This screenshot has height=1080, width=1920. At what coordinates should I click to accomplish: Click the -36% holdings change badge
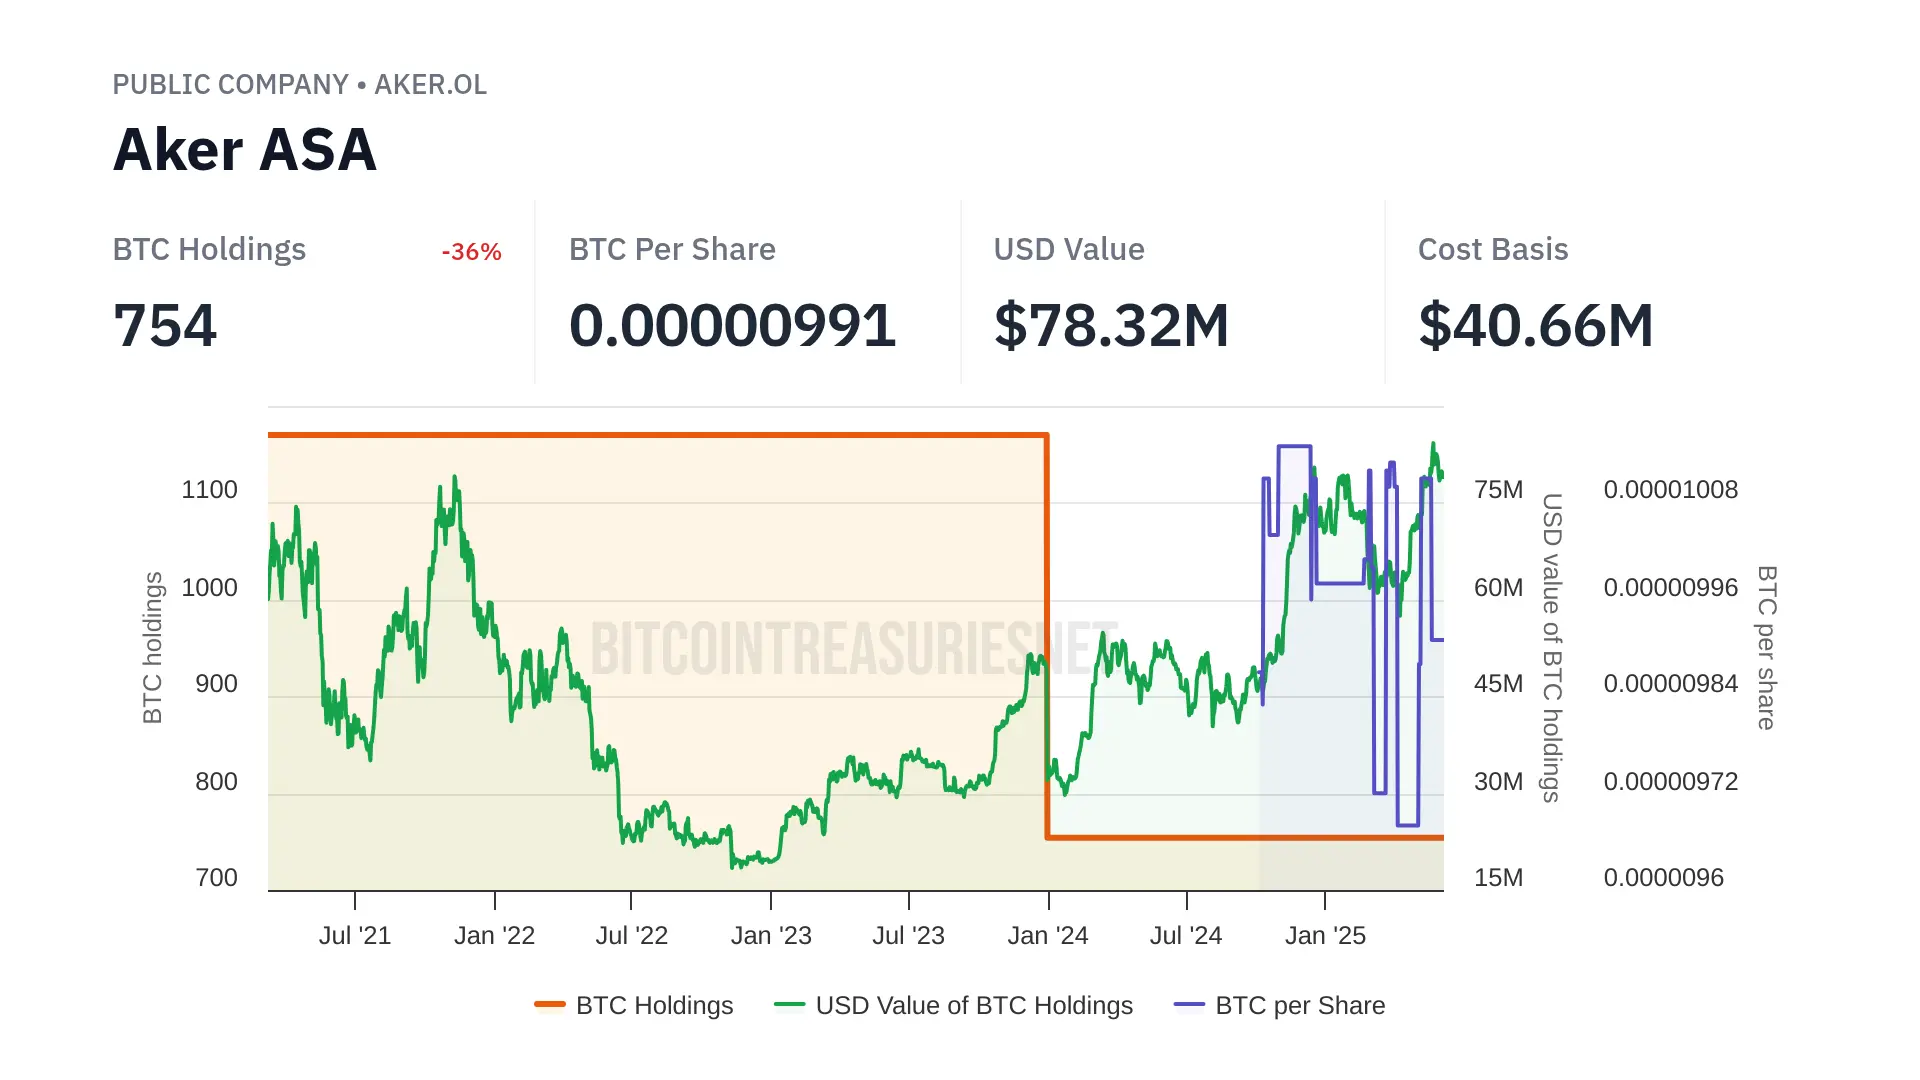(471, 252)
